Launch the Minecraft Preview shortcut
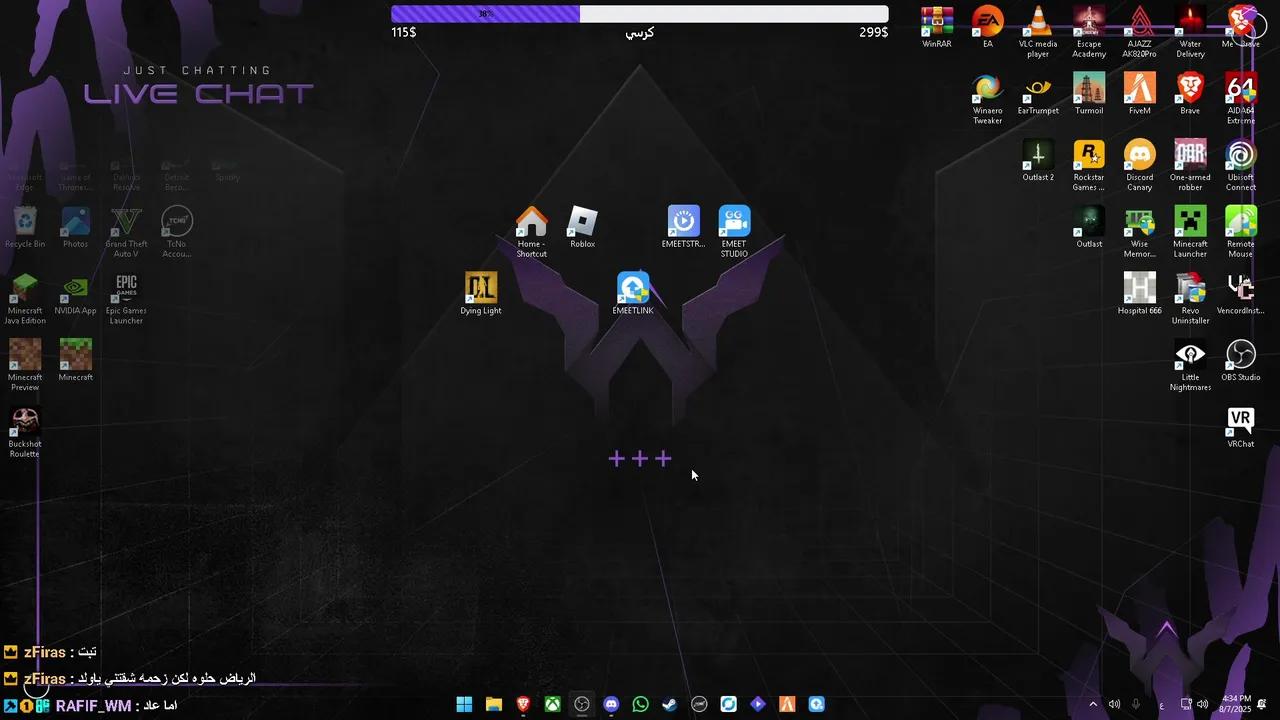Screen dimensions: 1280x720 coord(25,365)
